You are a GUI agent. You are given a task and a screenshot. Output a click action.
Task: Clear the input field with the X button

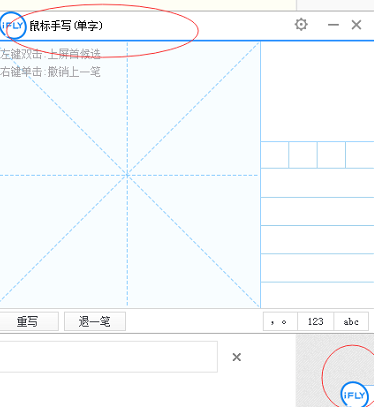pyautogui.click(x=237, y=357)
